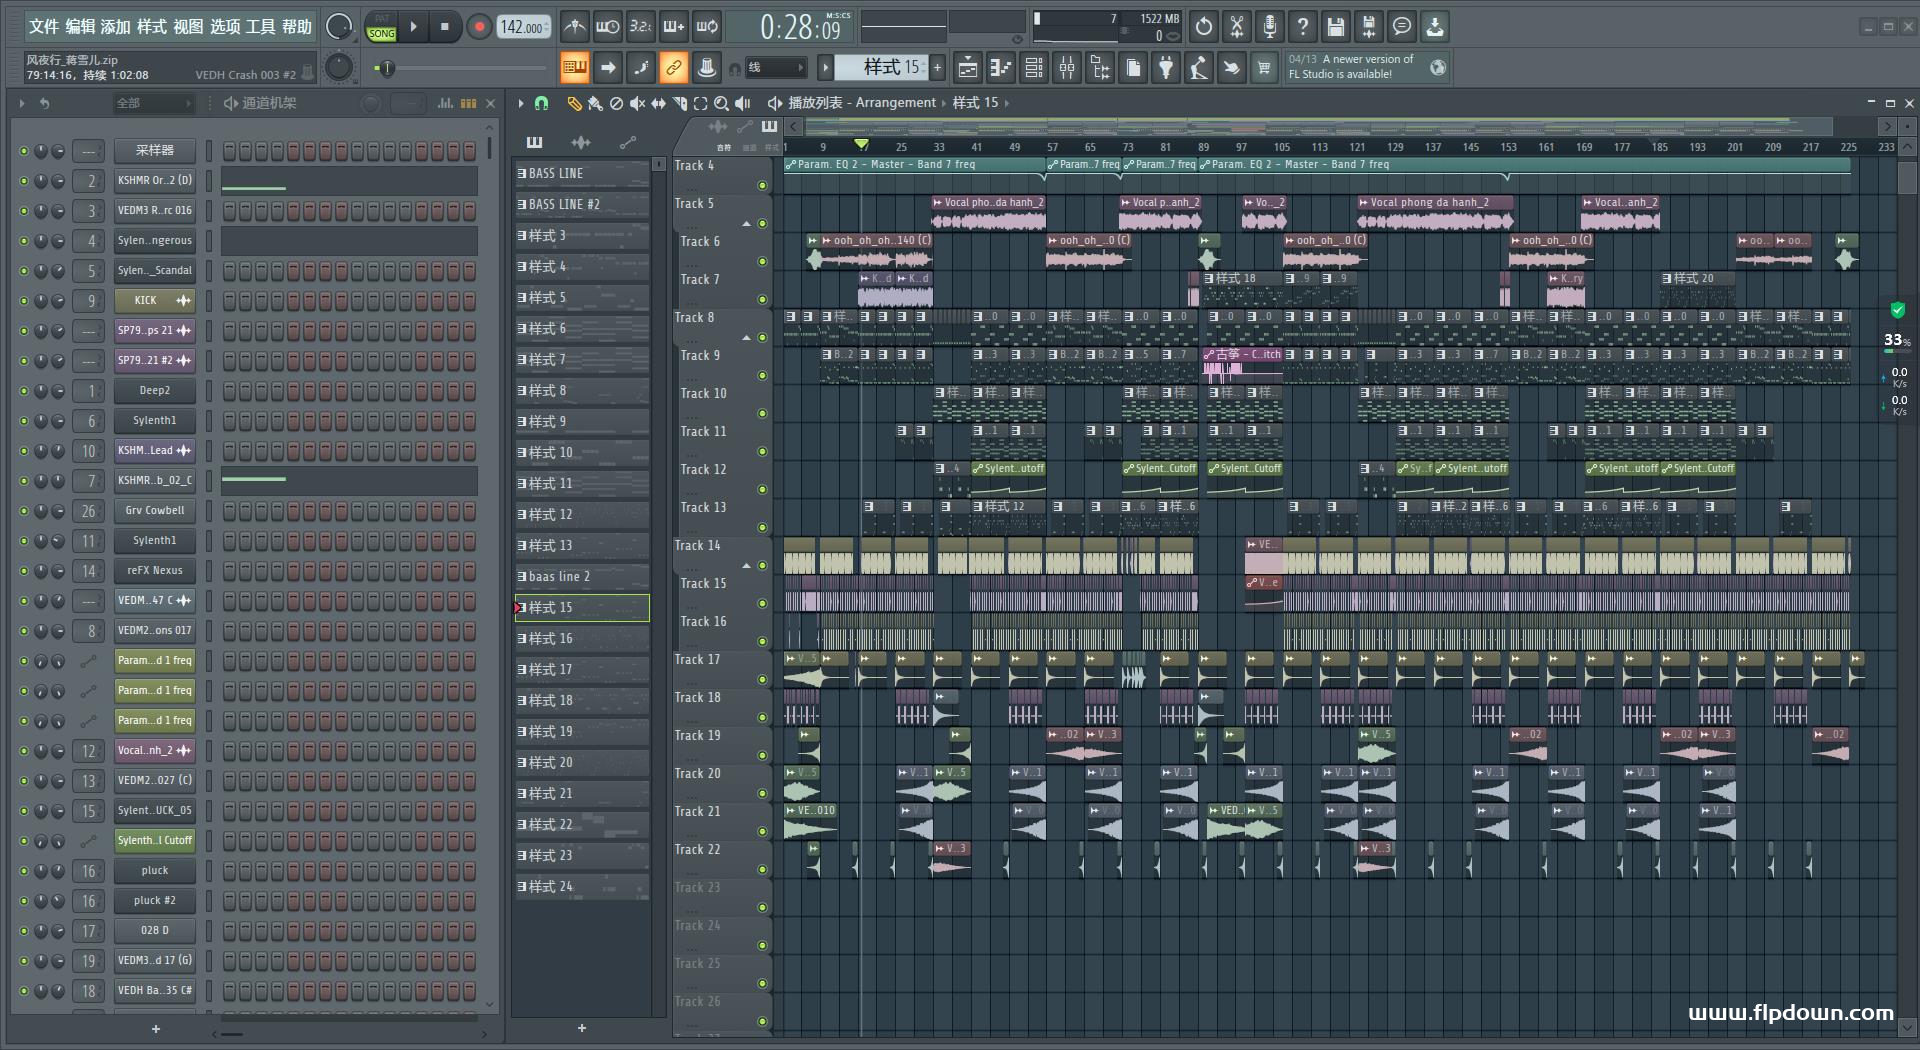Image resolution: width=1920 pixels, height=1050 pixels.
Task: Toggle mute LED for Sylenth1 channel 6
Action: (x=24, y=421)
